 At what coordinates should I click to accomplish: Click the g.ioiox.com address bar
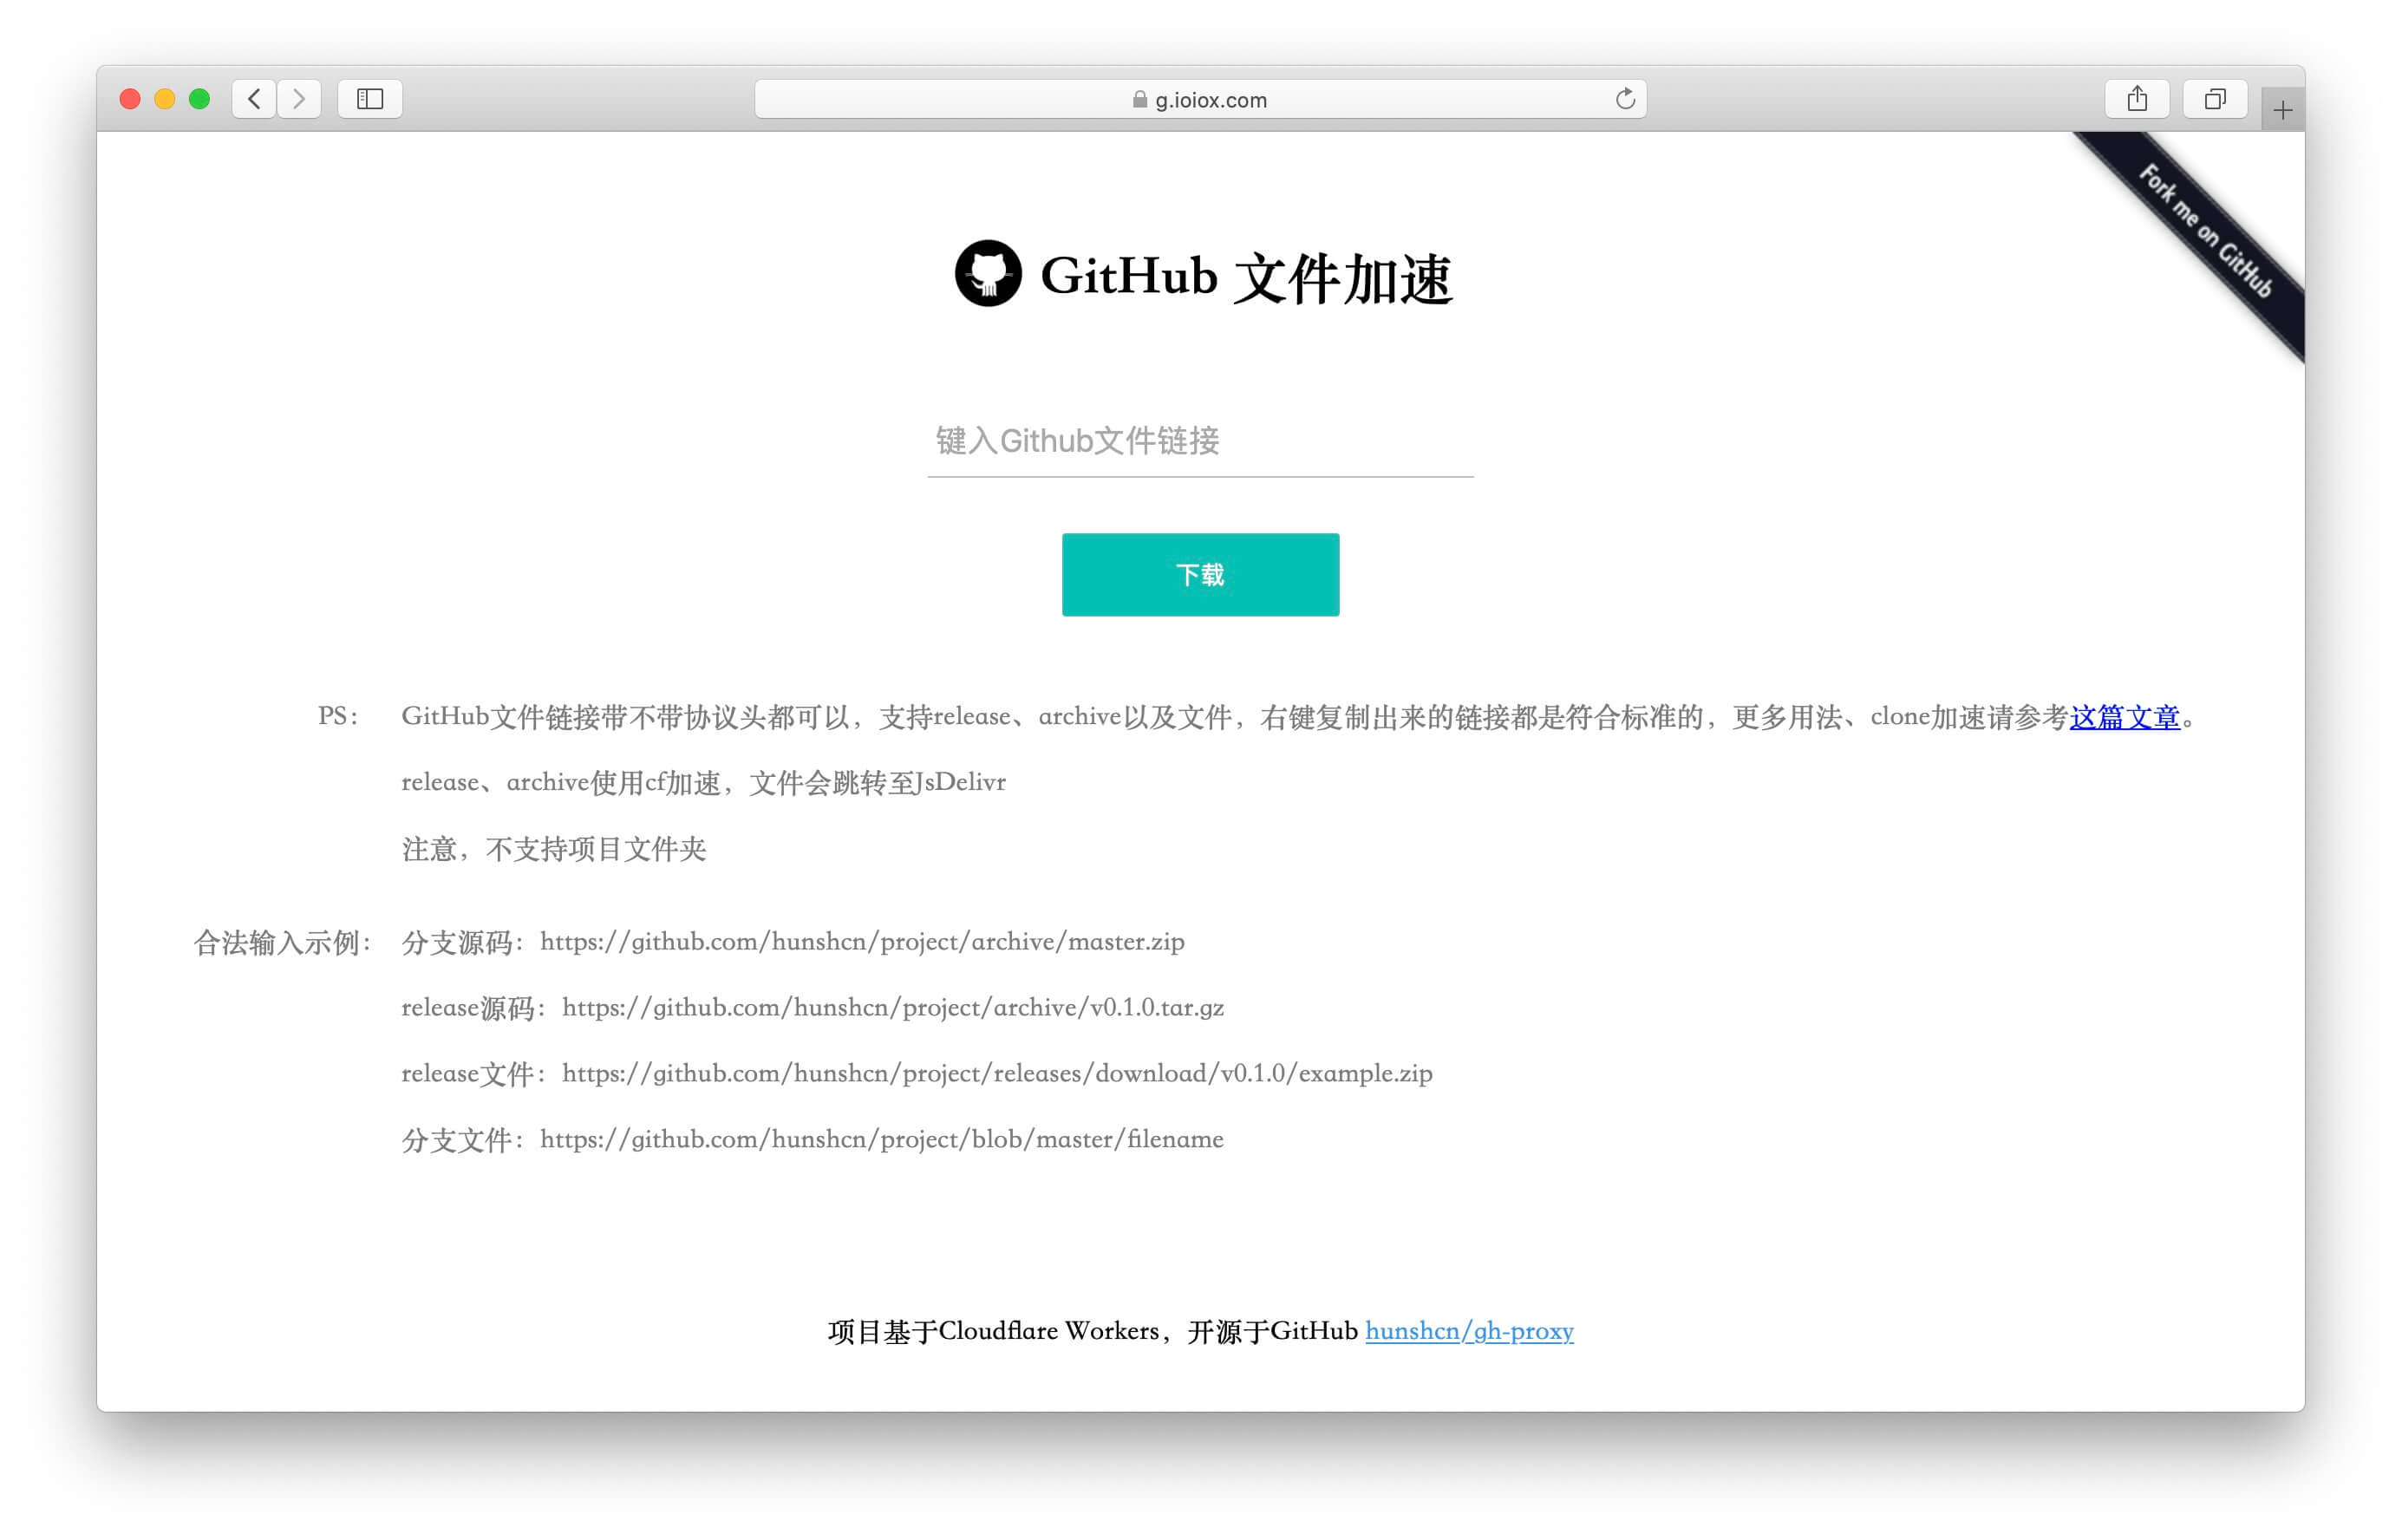(1200, 99)
